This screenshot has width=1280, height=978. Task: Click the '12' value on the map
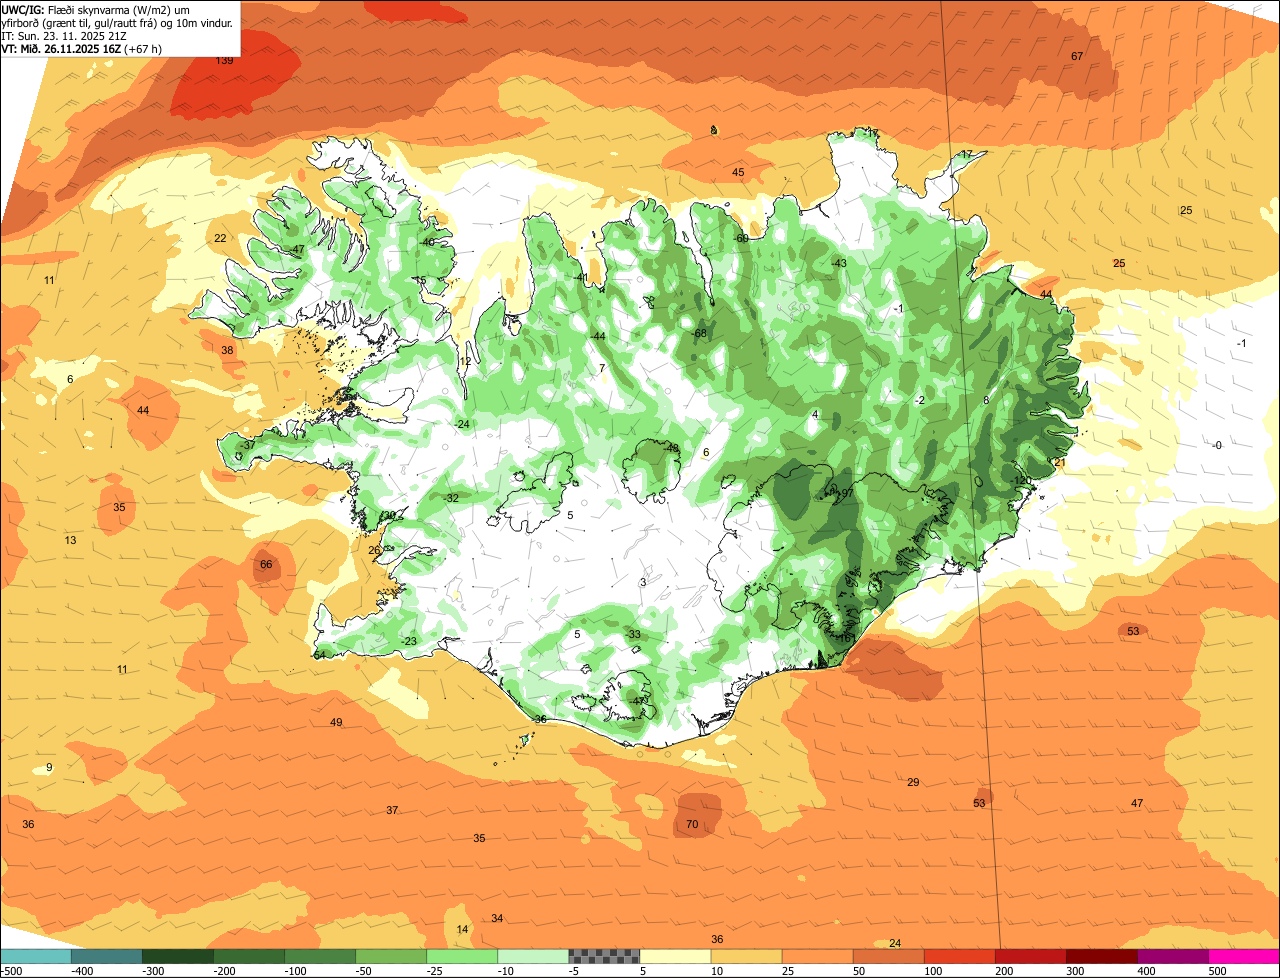pos(465,362)
